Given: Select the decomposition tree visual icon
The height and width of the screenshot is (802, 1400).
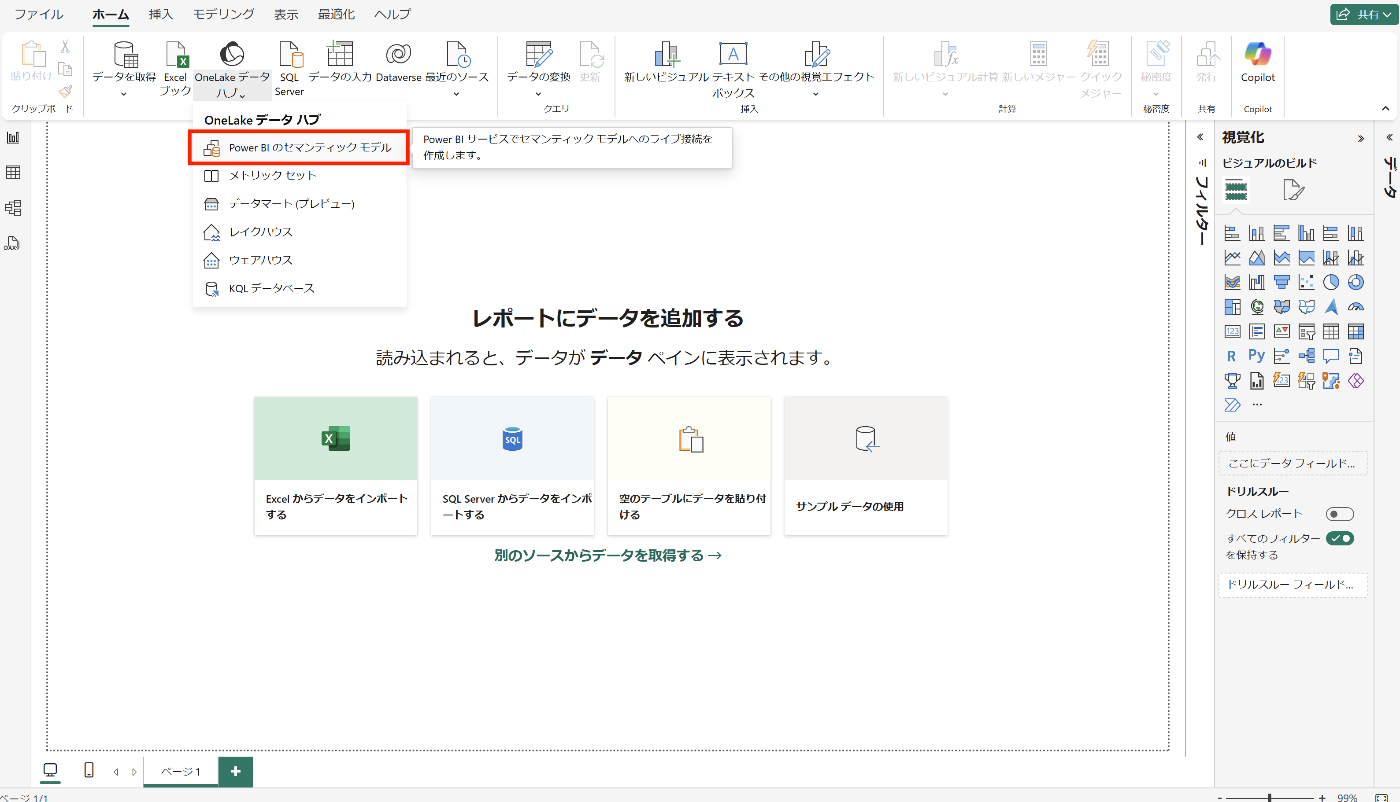Looking at the screenshot, I should 1306,356.
